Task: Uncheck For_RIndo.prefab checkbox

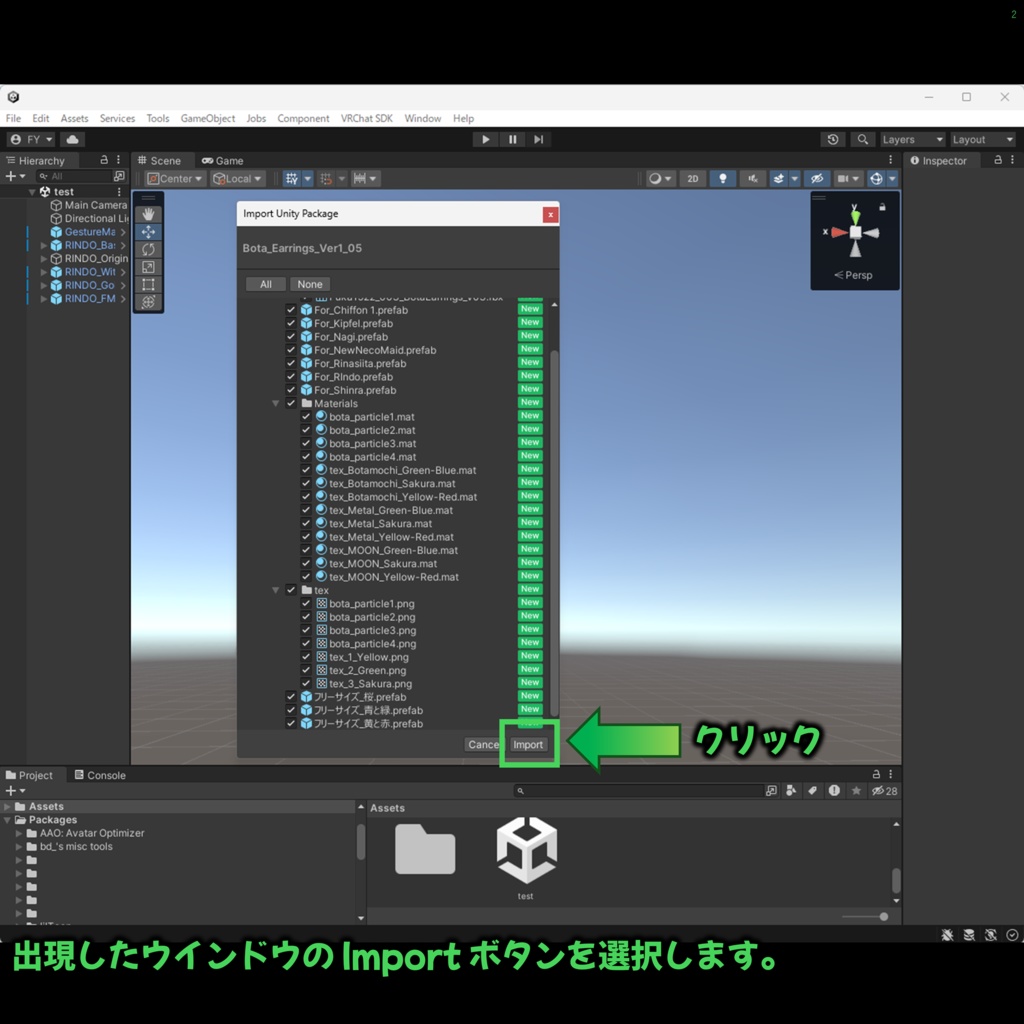Action: [x=291, y=376]
